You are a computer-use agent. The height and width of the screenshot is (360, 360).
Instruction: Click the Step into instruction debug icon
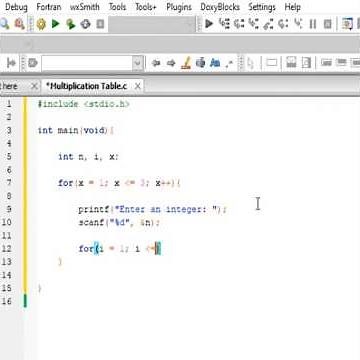[298, 24]
